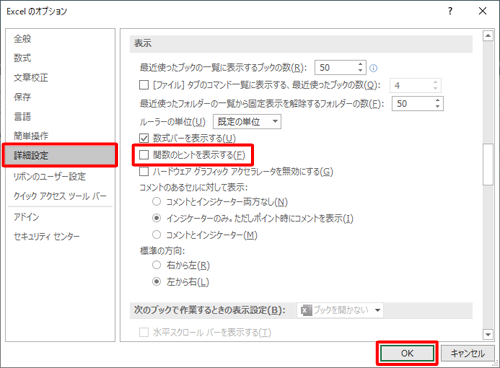Toggle 水平スクロール バーを表示する checkbox
The width and height of the screenshot is (500, 368).
coord(144,332)
